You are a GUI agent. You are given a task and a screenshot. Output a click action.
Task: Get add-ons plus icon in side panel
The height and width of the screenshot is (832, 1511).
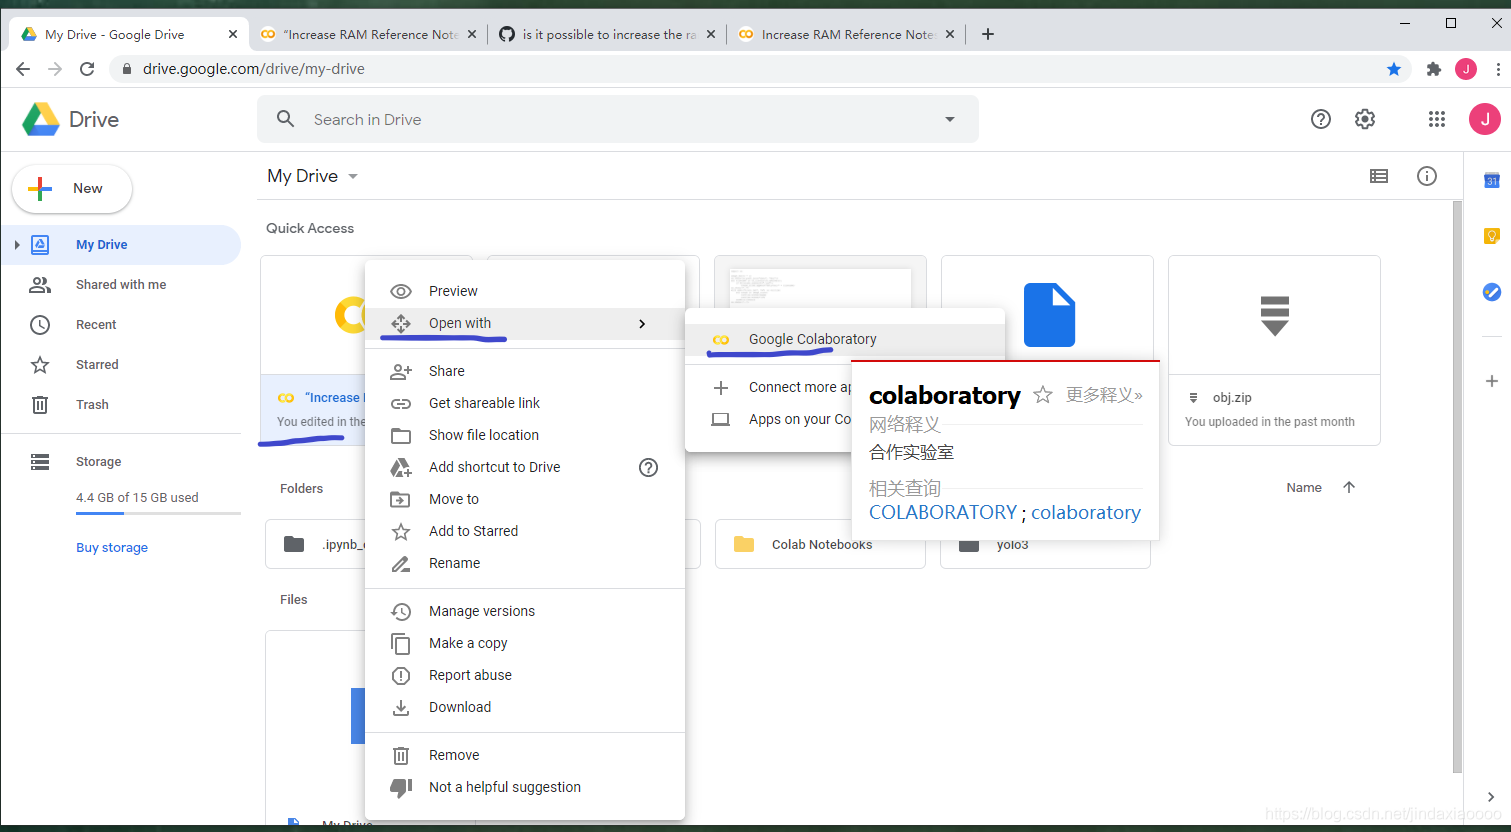1492,381
